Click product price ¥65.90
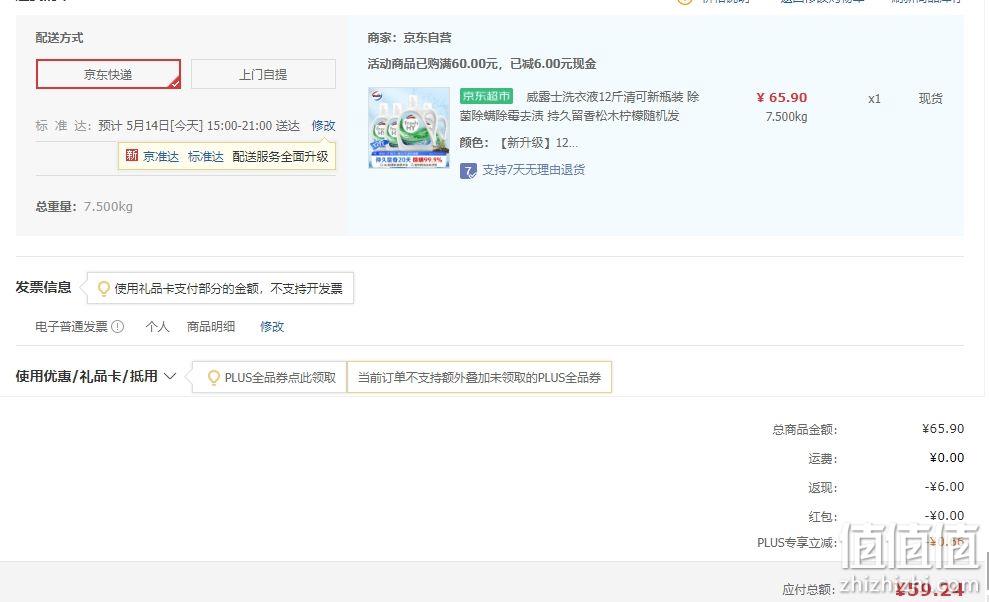Viewport: 989px width, 602px height. [781, 97]
